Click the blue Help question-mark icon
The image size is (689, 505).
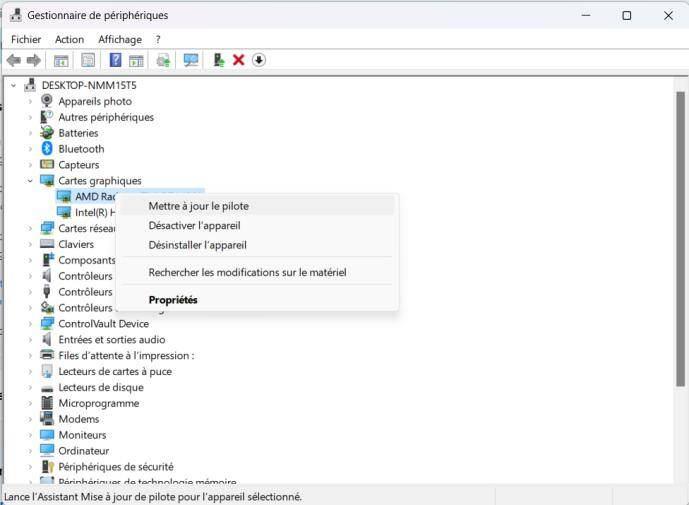tap(115, 60)
